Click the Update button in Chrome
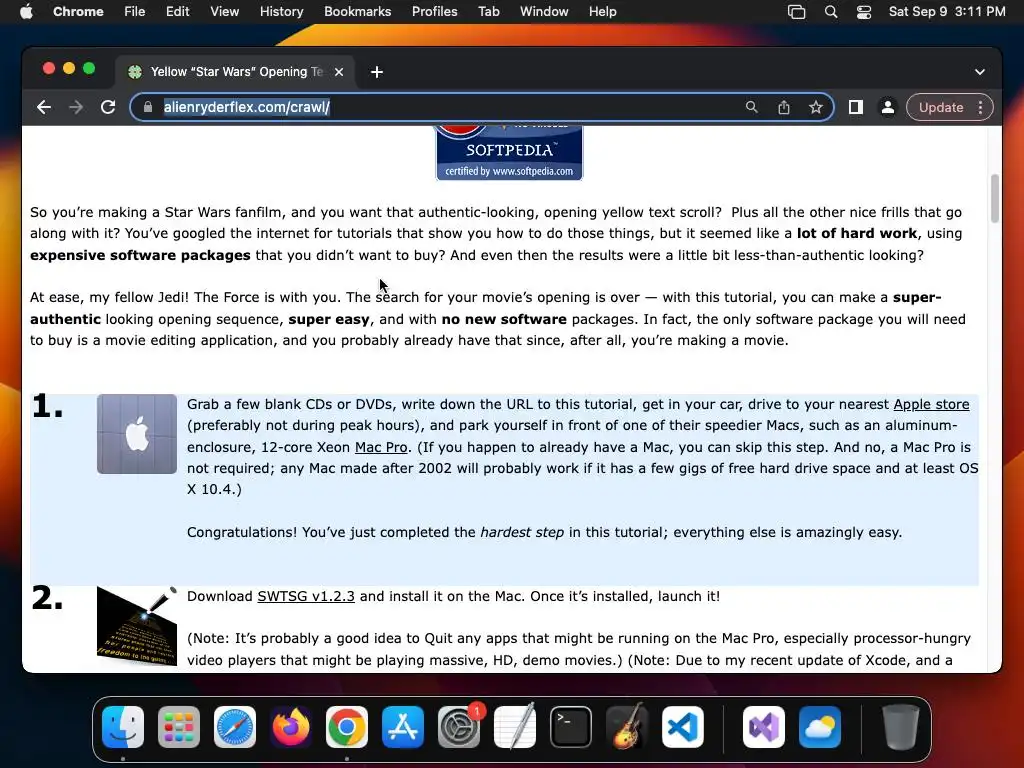Screen dimensions: 1024x768 (940, 107)
